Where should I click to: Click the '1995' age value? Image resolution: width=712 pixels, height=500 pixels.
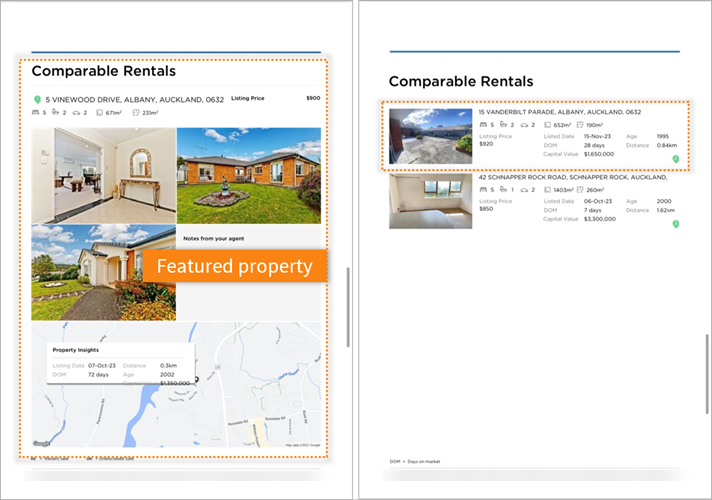[x=663, y=136]
